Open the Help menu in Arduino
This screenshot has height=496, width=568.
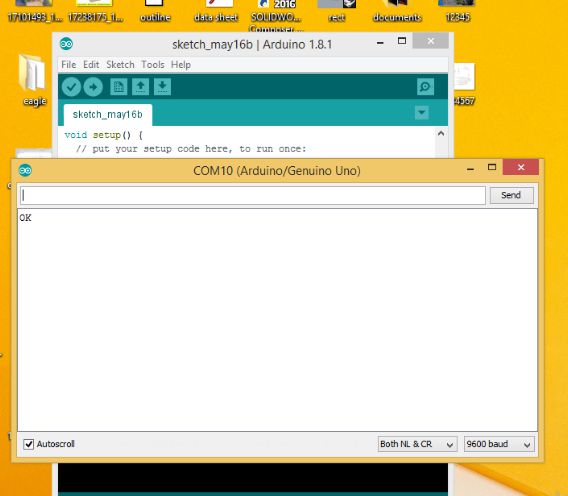[181, 64]
